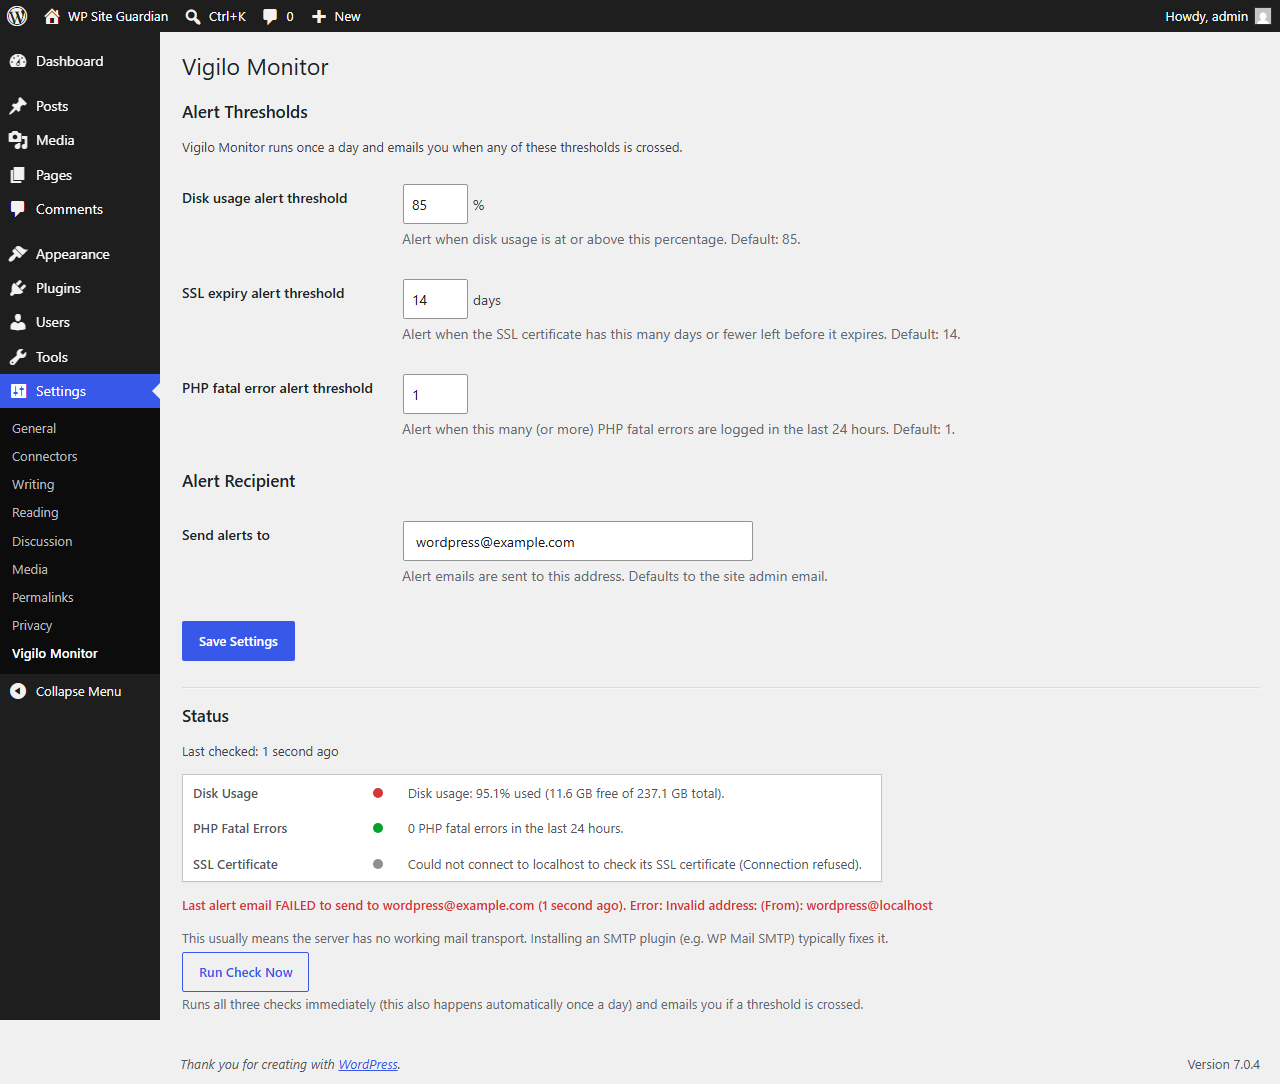Click the 'PHP Fatal Errors' row label
1280x1084 pixels.
(240, 828)
